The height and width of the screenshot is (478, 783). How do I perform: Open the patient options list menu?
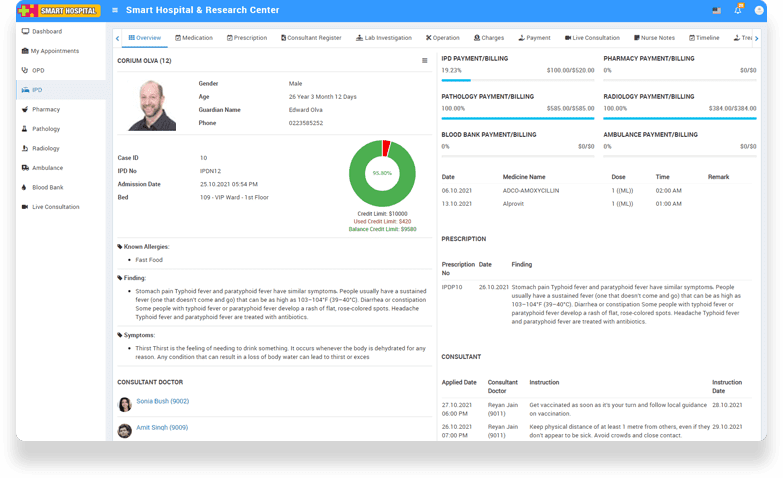[x=424, y=61]
